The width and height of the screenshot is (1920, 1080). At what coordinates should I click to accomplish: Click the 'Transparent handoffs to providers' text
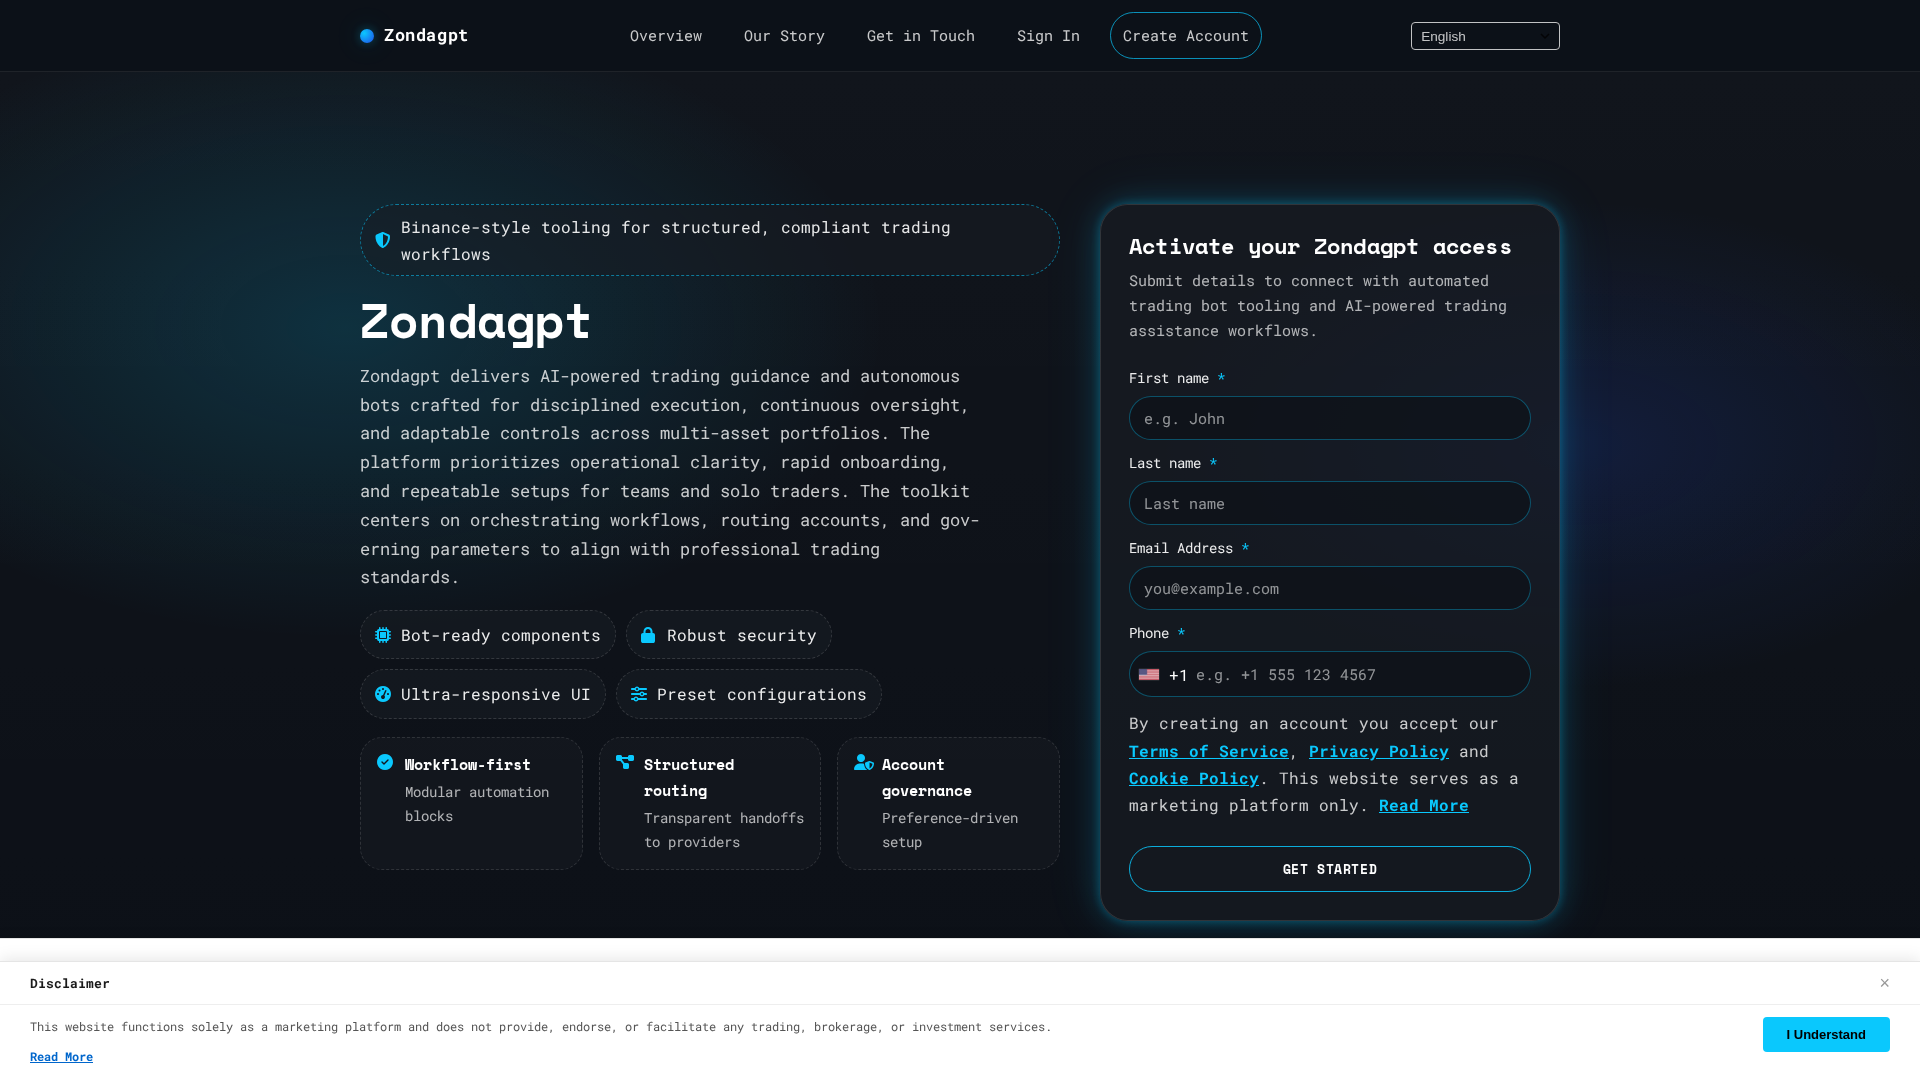724,830
